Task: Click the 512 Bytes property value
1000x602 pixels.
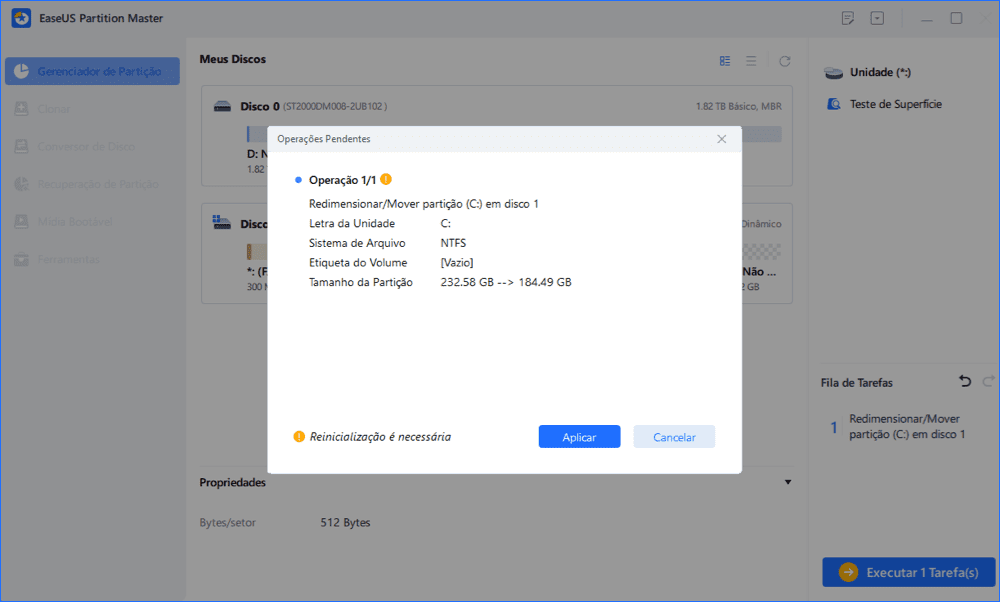Action: point(345,522)
